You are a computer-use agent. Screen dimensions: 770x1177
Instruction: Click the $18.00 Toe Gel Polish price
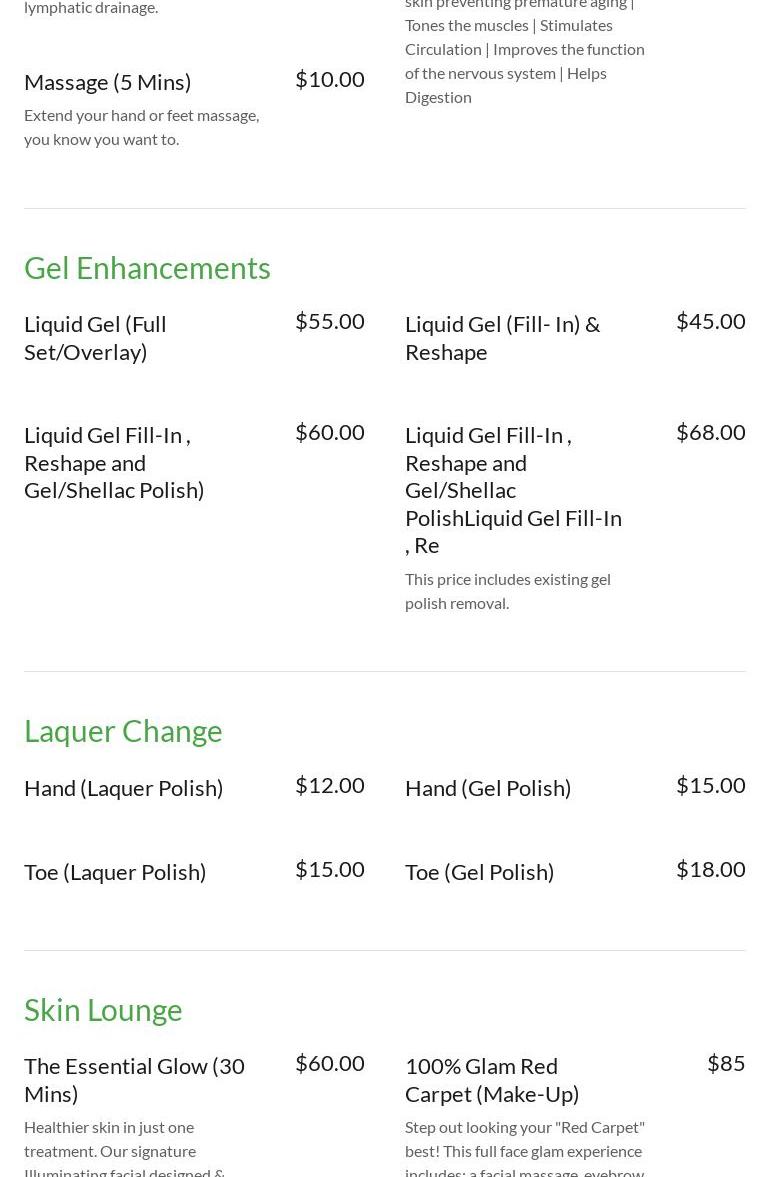pyautogui.click(x=710, y=869)
